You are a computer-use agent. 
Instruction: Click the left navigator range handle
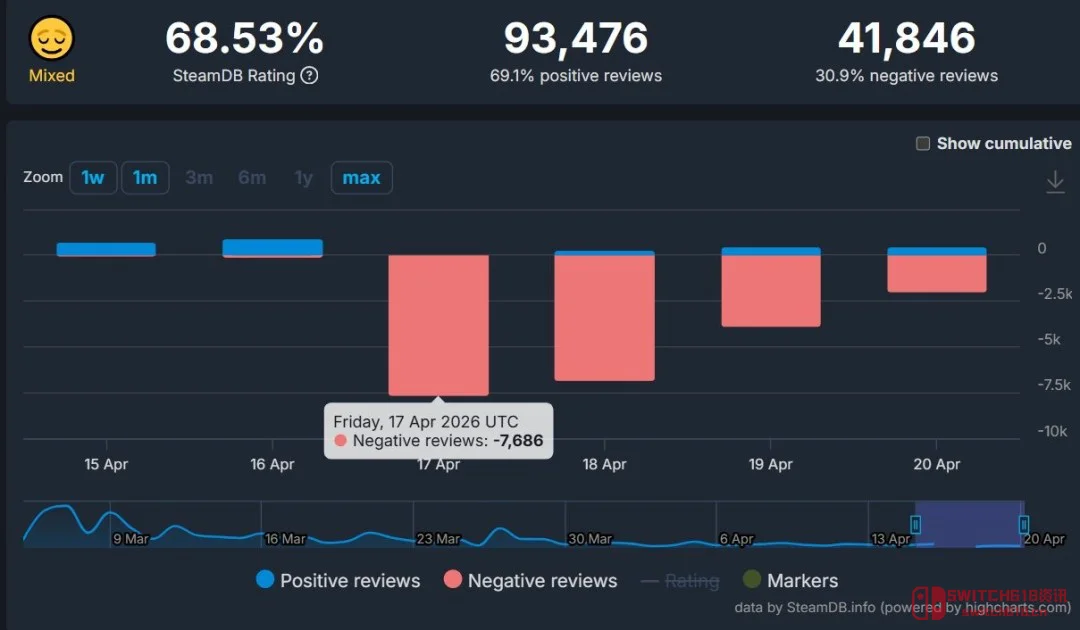pos(915,524)
